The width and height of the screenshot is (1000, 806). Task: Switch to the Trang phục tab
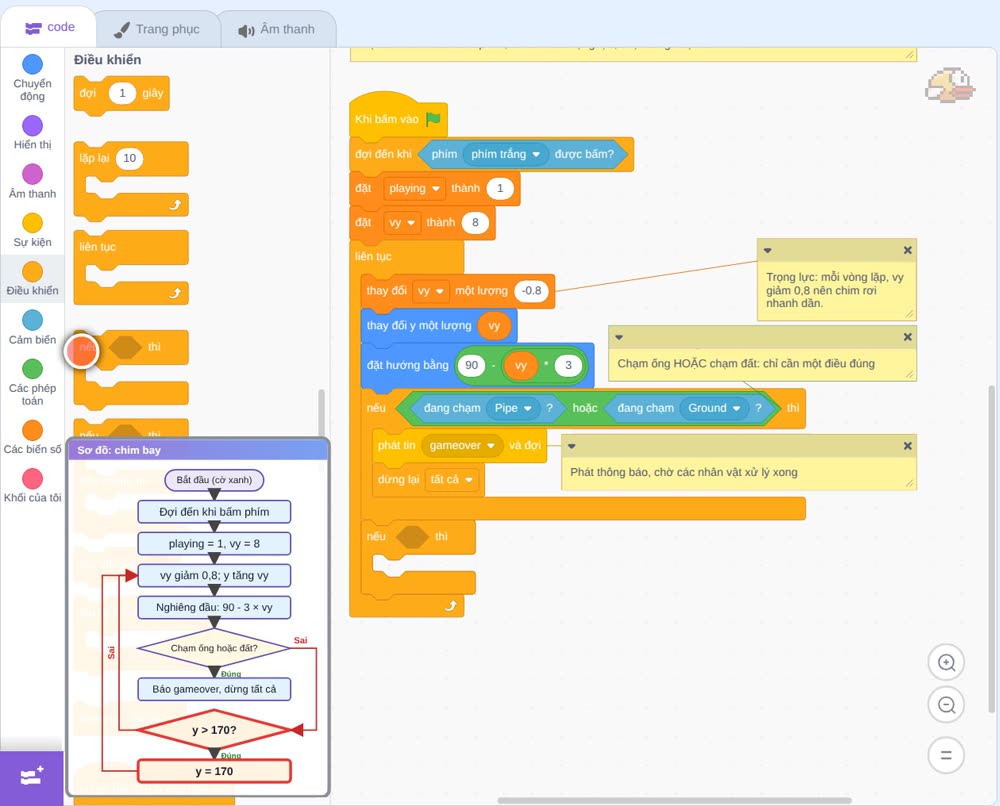(x=157, y=29)
